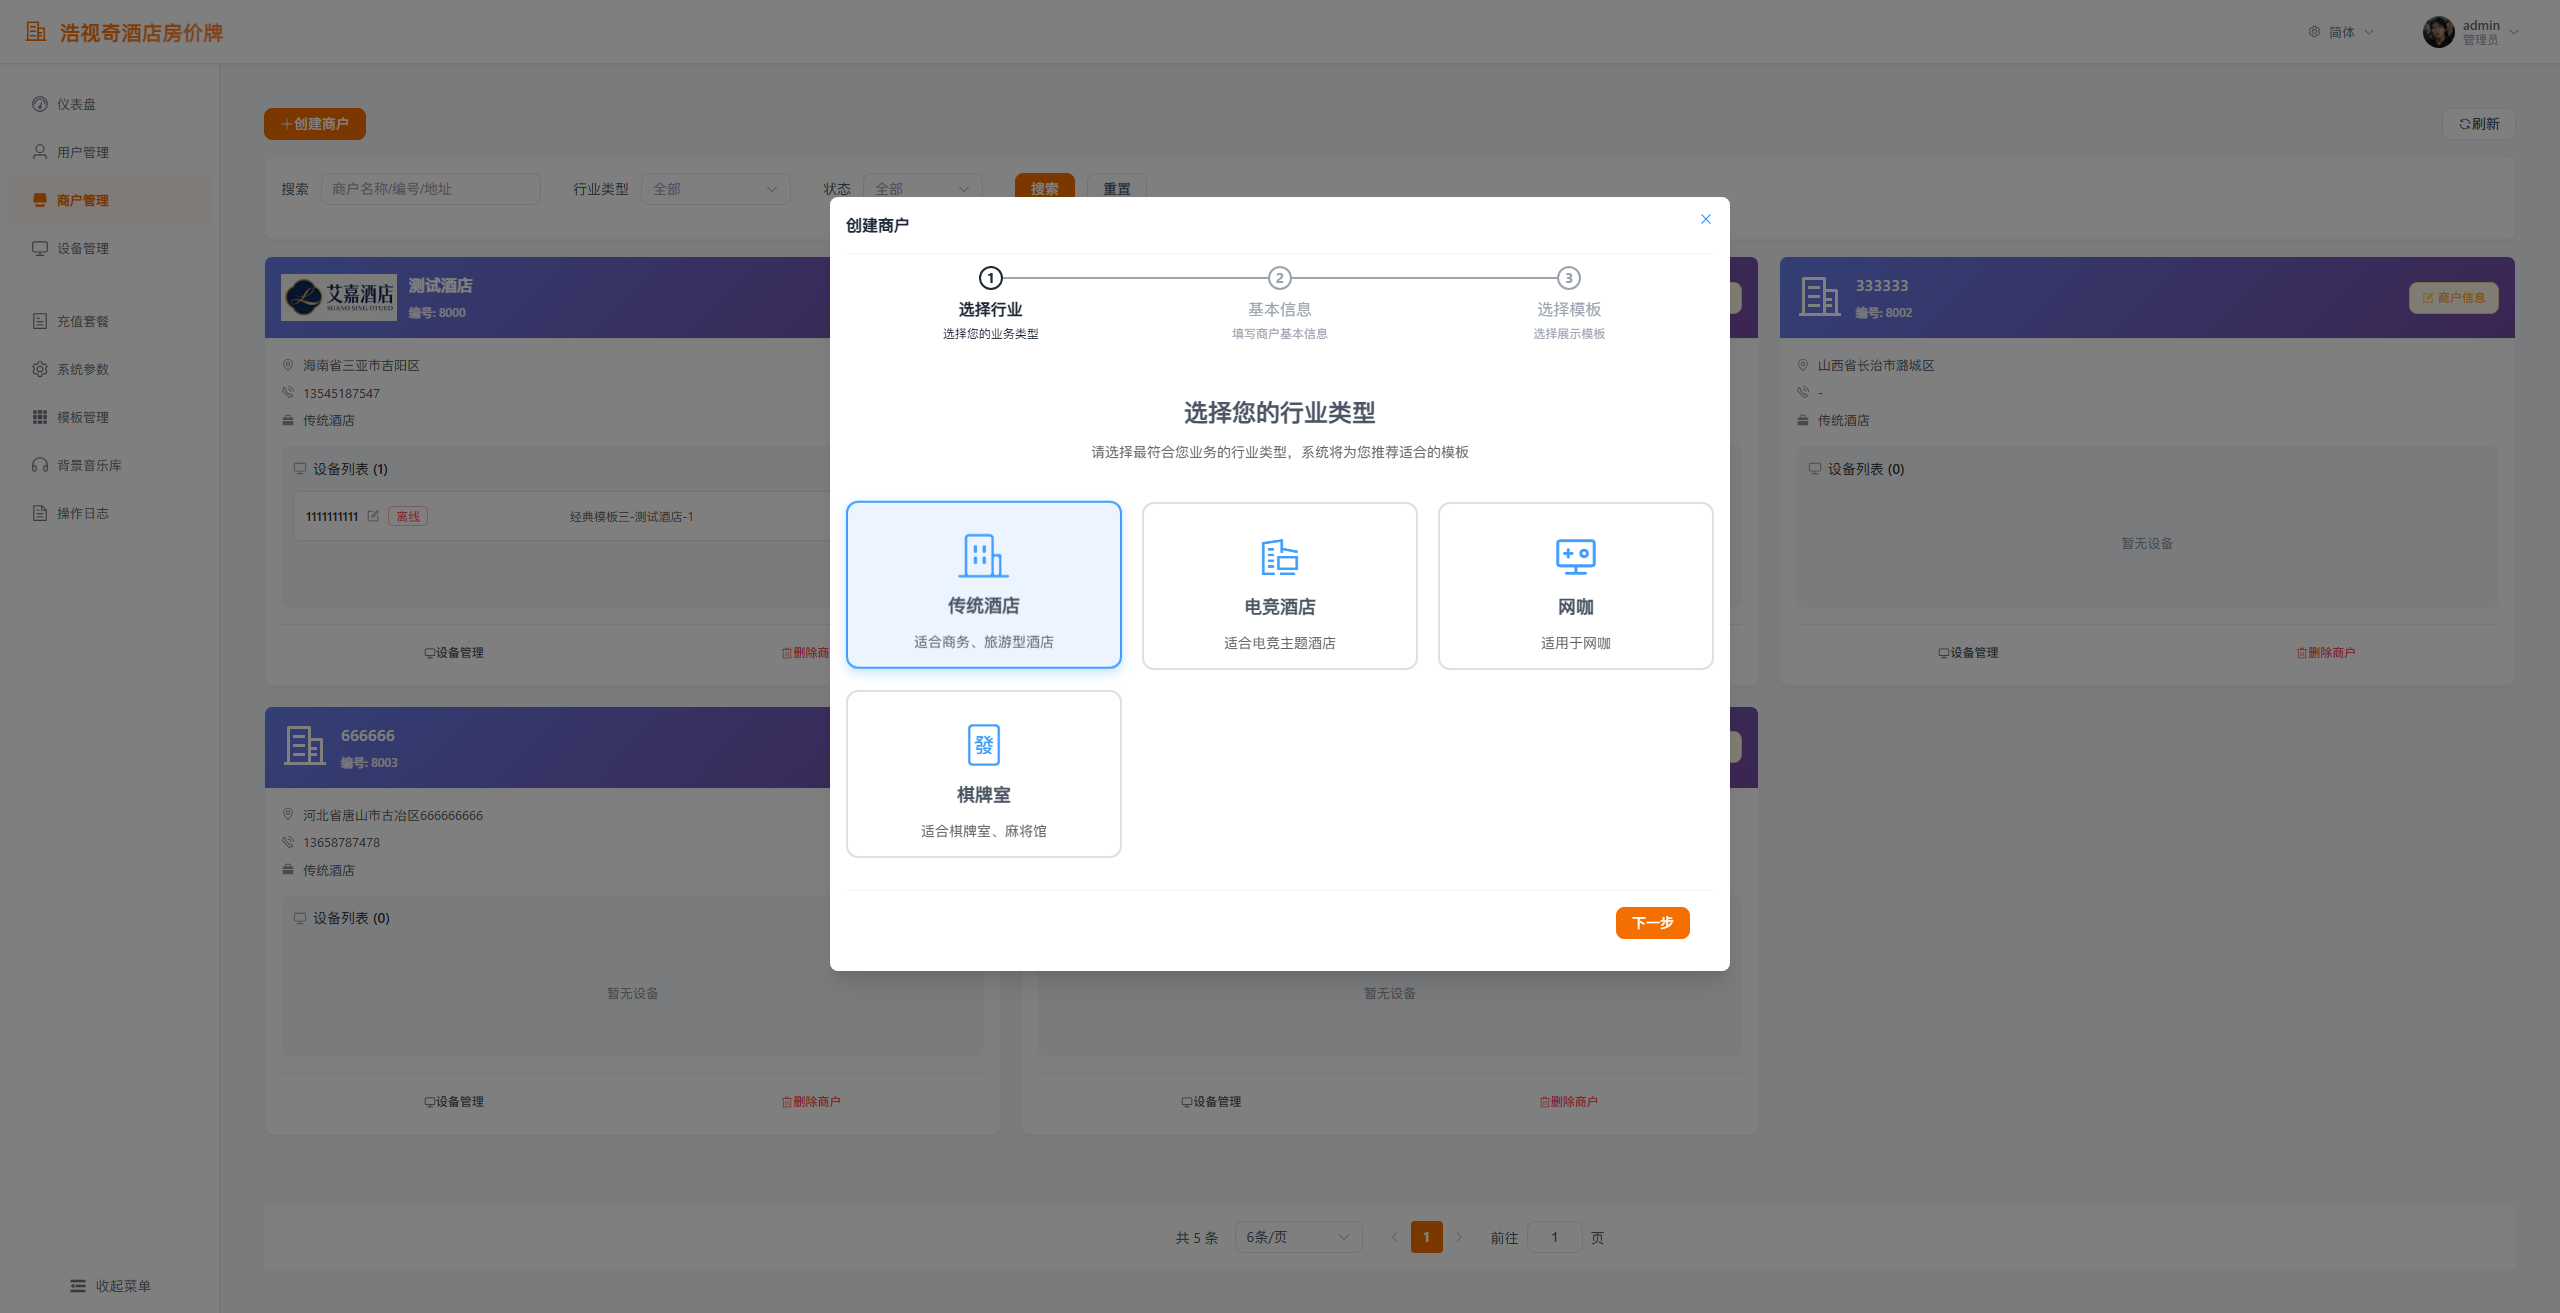Focus the 商户名称/编号/地址 search field
This screenshot has height=1313, width=2560.
[431, 189]
